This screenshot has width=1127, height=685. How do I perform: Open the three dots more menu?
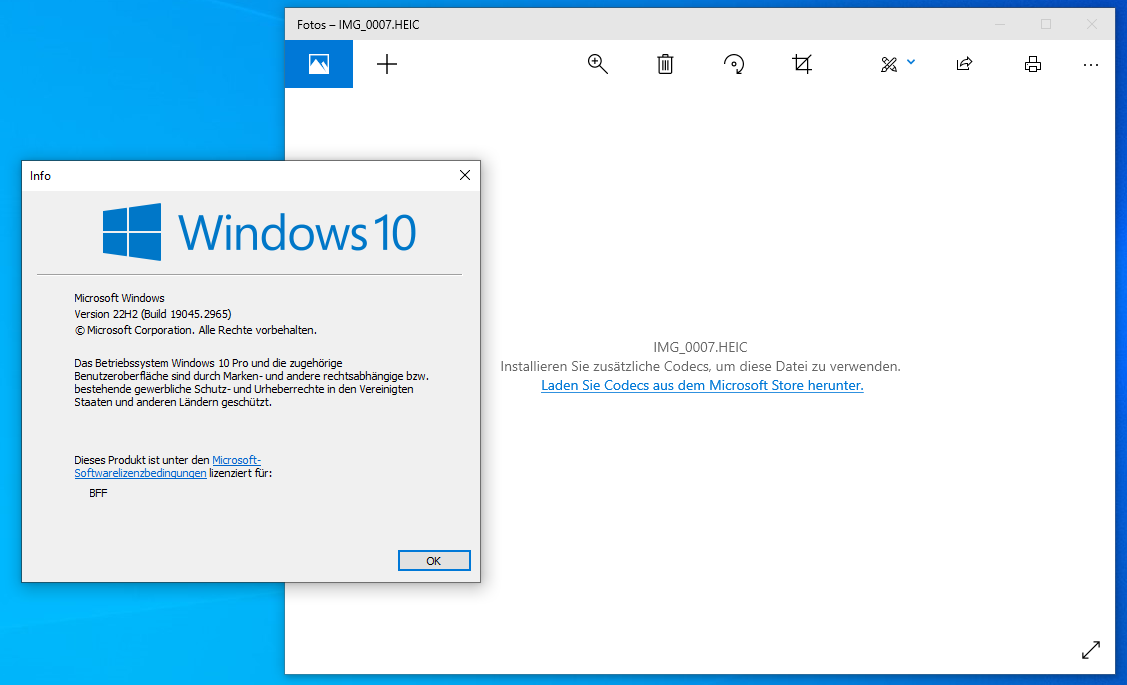[1091, 65]
